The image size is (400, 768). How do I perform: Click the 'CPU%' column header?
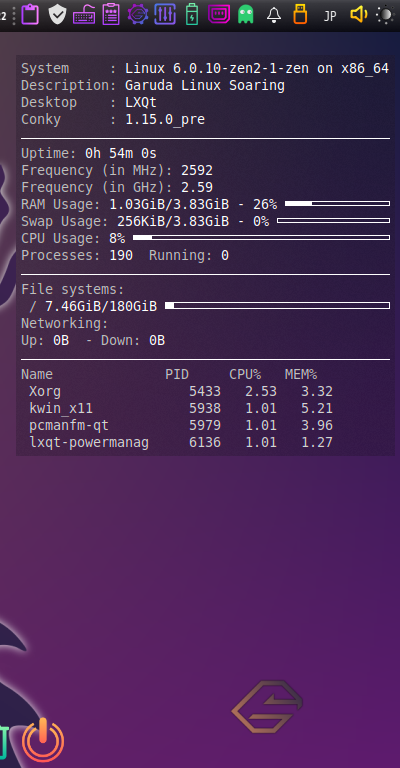(245, 374)
